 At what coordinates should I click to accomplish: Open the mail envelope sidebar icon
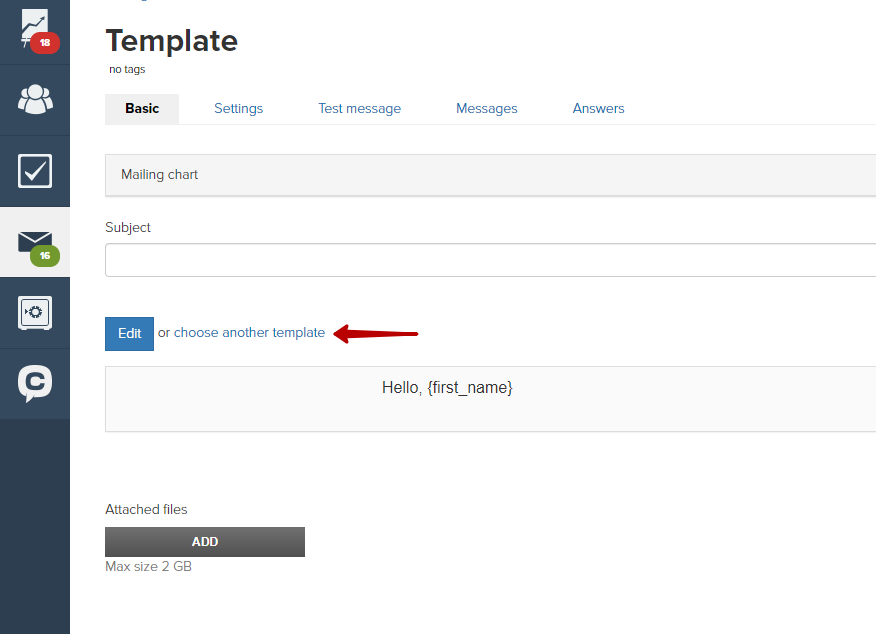35,242
